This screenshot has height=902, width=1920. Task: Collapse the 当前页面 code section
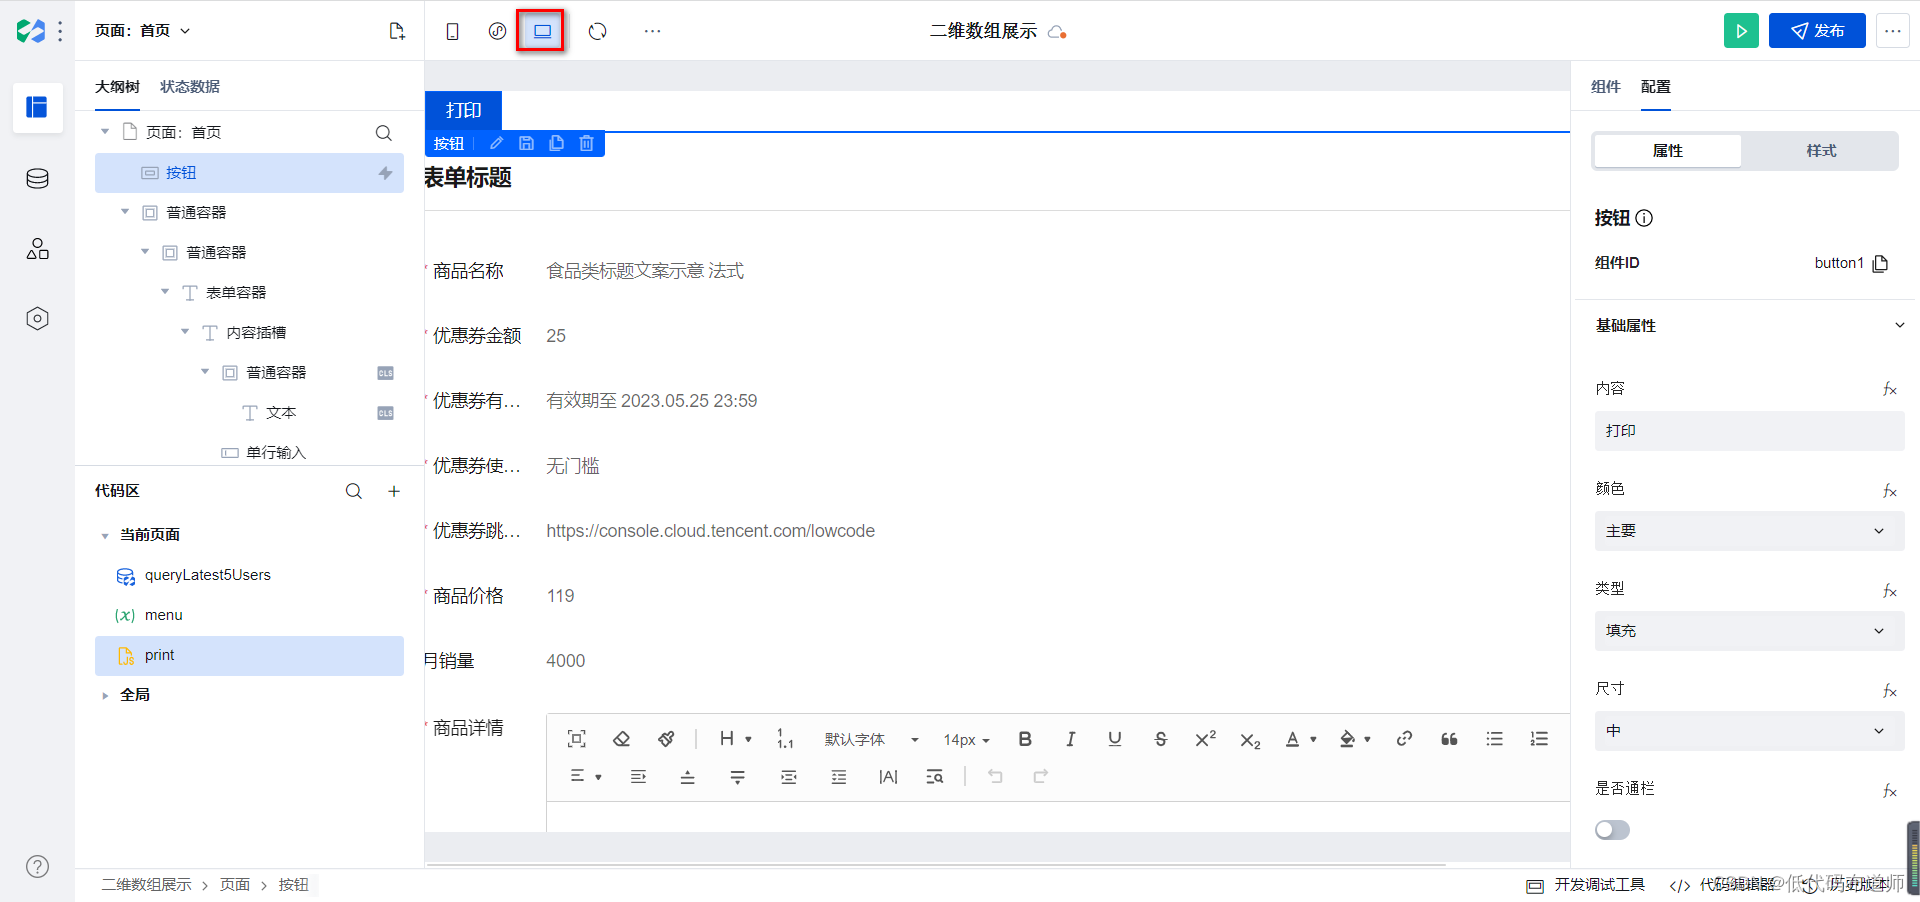[x=105, y=536]
